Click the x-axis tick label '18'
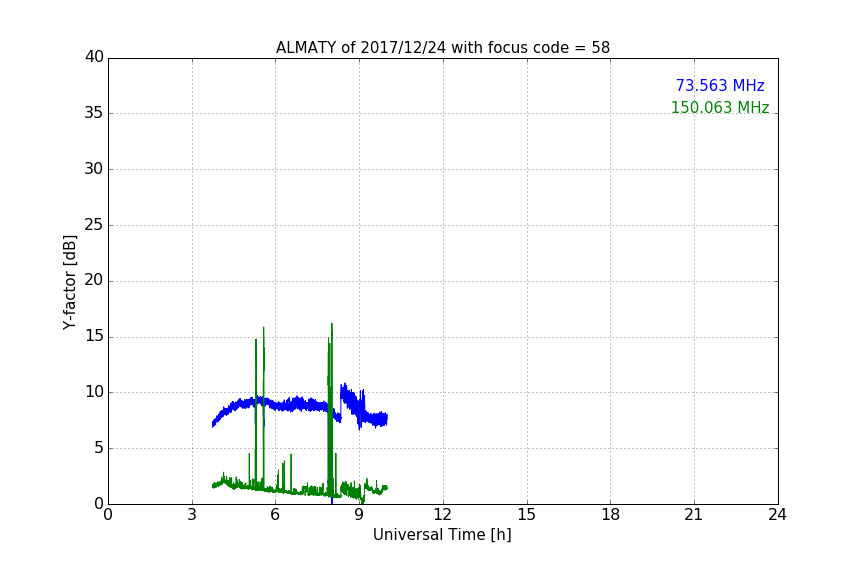 pos(611,515)
